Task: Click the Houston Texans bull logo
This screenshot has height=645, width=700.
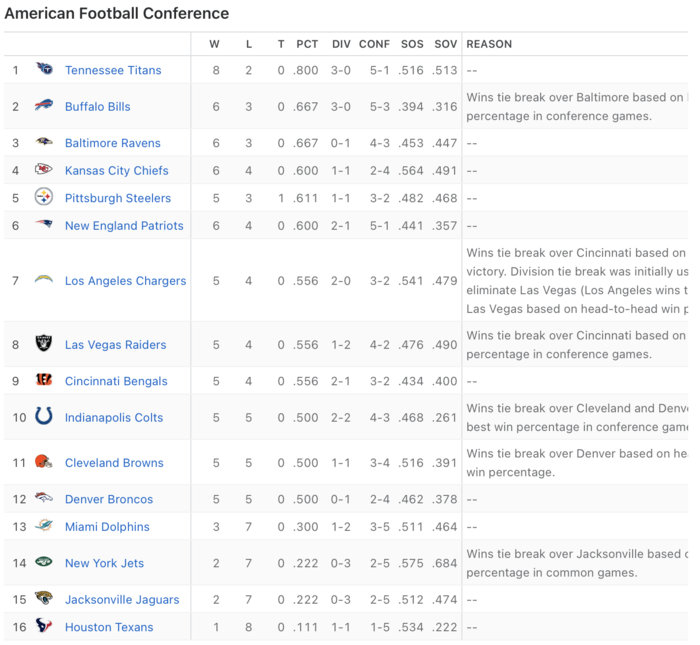Action: pos(44,625)
